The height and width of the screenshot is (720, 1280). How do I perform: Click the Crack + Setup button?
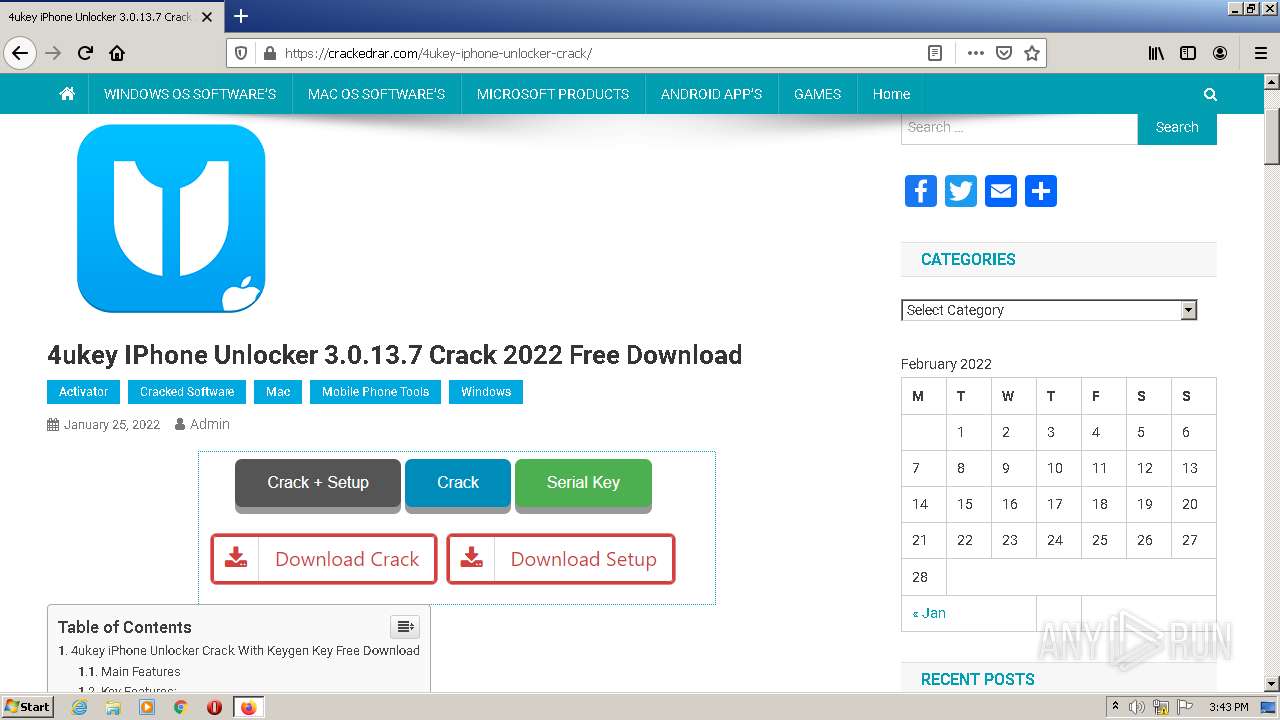(x=318, y=483)
